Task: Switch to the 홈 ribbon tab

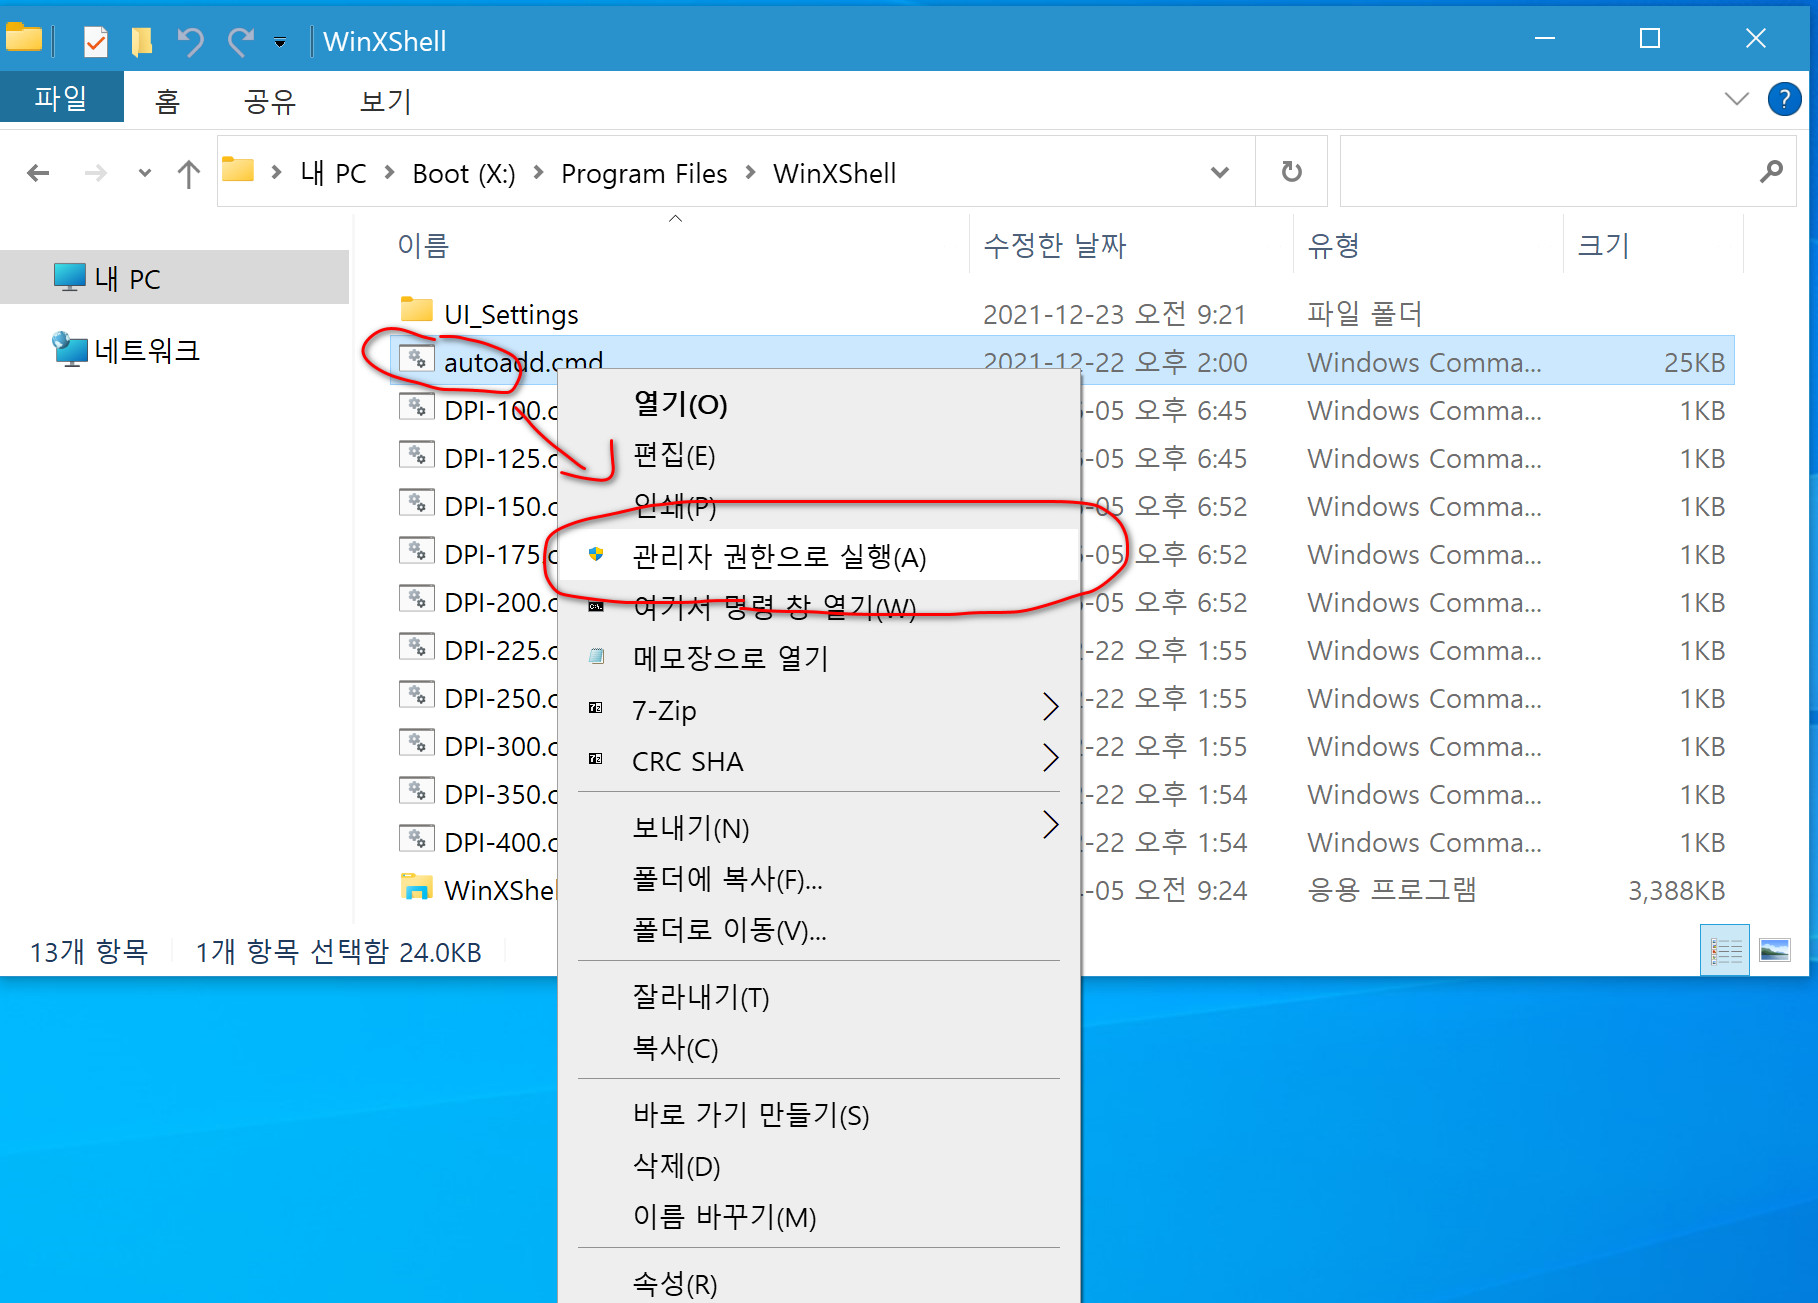Action: click(x=167, y=100)
